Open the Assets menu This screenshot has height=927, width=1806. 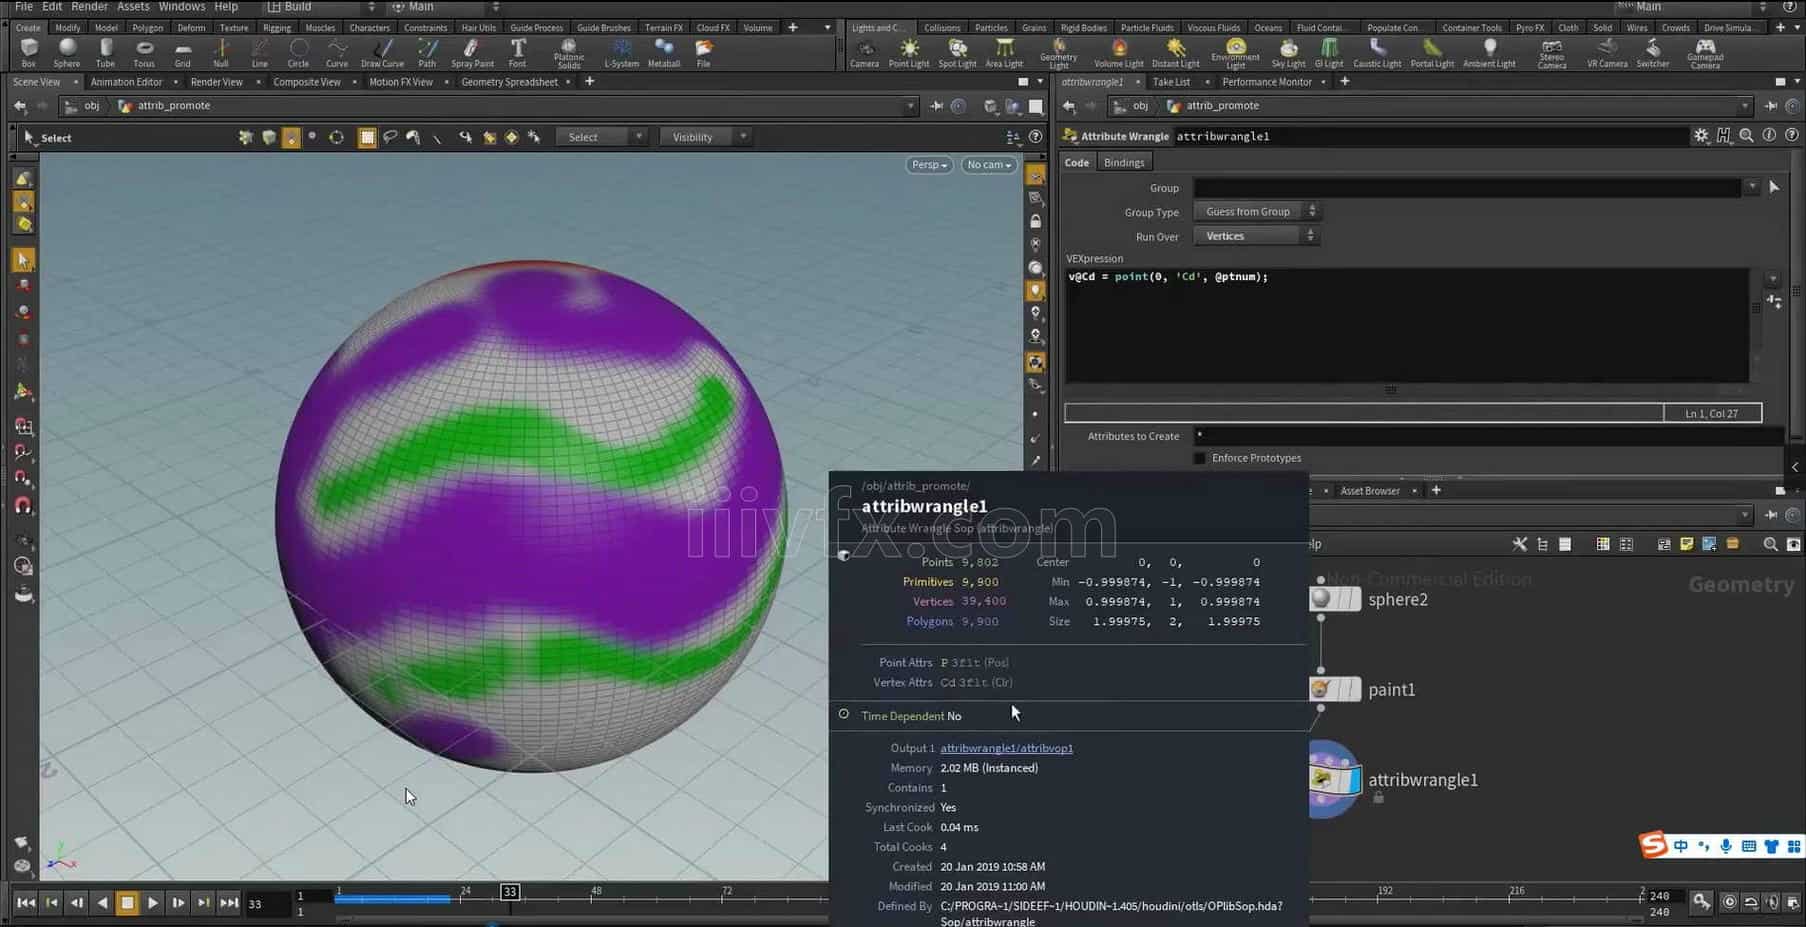point(133,7)
